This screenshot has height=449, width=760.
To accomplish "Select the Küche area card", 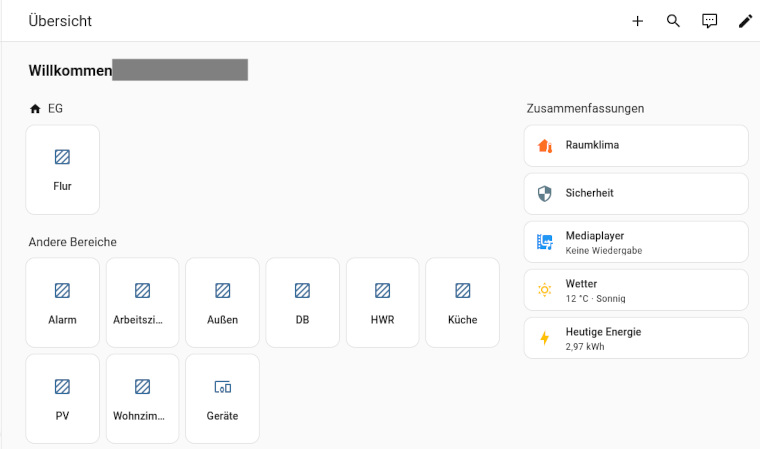I will (x=462, y=303).
